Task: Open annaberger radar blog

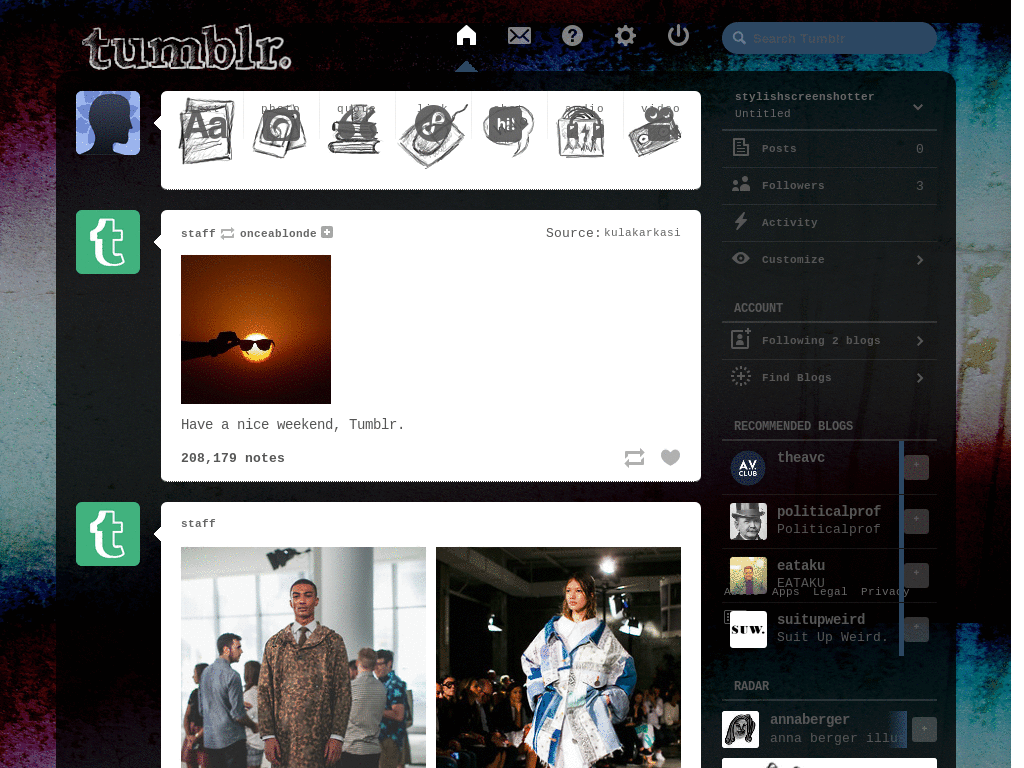Action: [x=810, y=720]
